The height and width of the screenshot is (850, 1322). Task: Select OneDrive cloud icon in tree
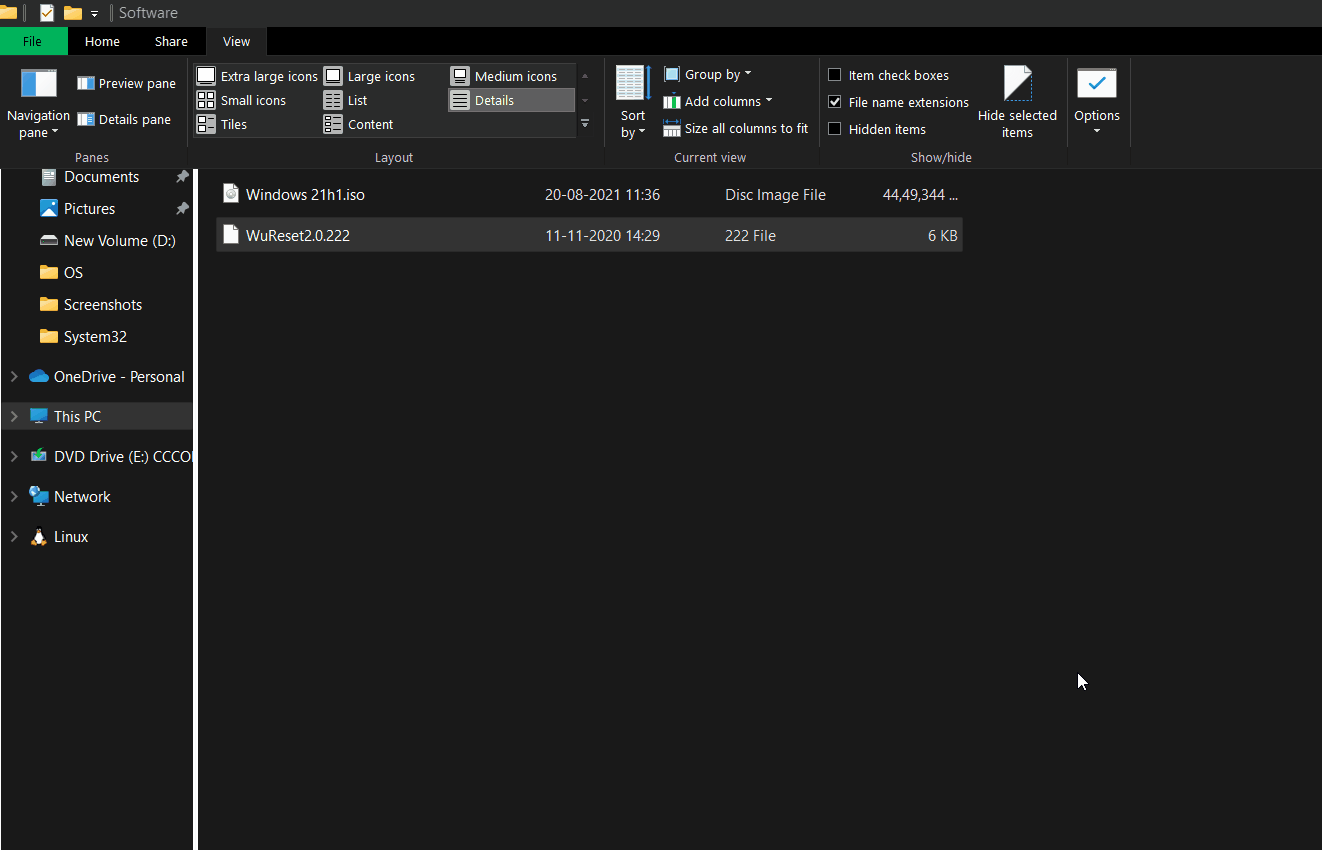click(x=39, y=377)
